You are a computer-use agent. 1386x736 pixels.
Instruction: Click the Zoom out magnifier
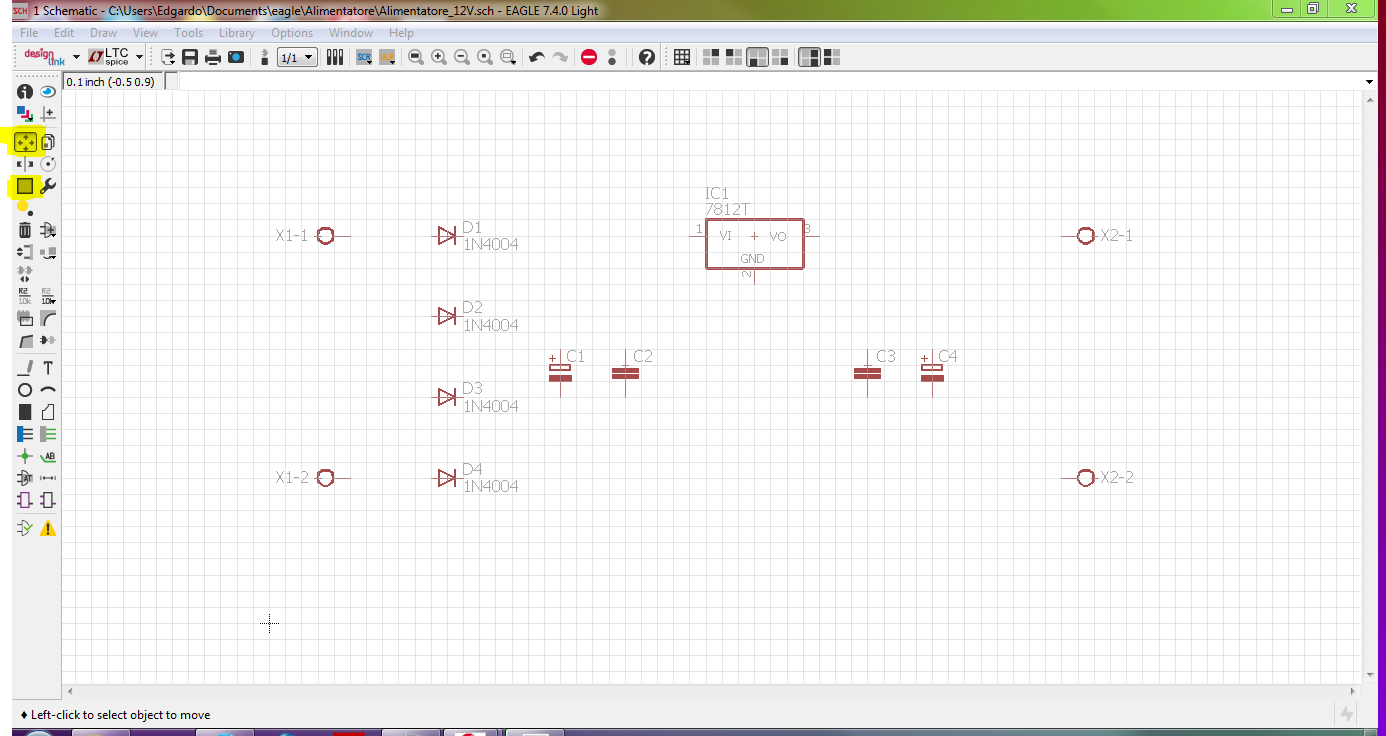[462, 57]
